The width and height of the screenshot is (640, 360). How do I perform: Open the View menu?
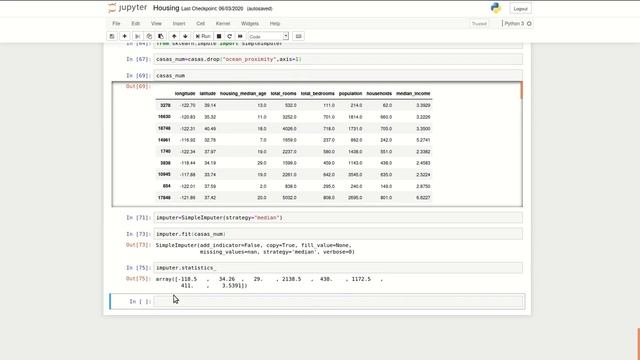(156, 24)
